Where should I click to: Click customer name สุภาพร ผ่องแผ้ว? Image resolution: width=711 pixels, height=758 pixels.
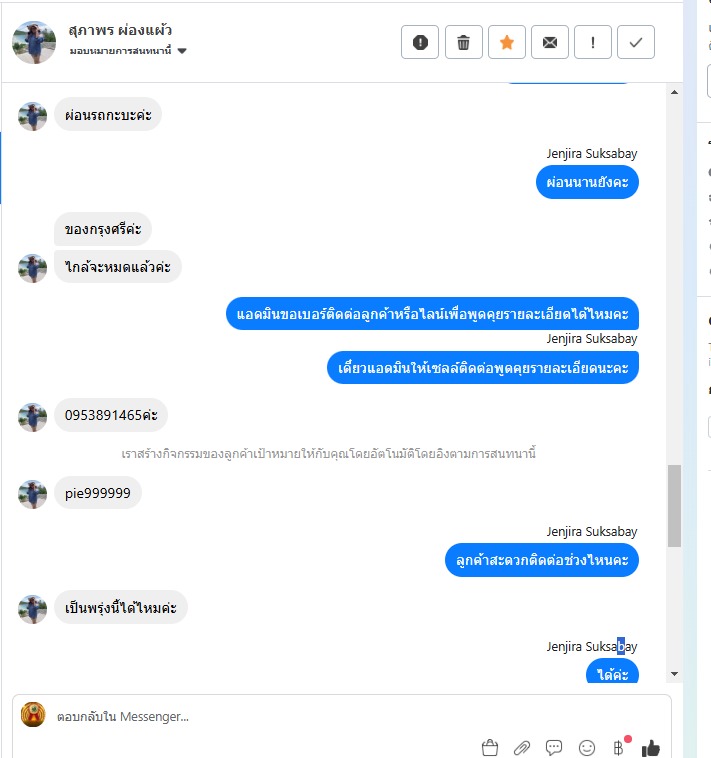(x=120, y=30)
